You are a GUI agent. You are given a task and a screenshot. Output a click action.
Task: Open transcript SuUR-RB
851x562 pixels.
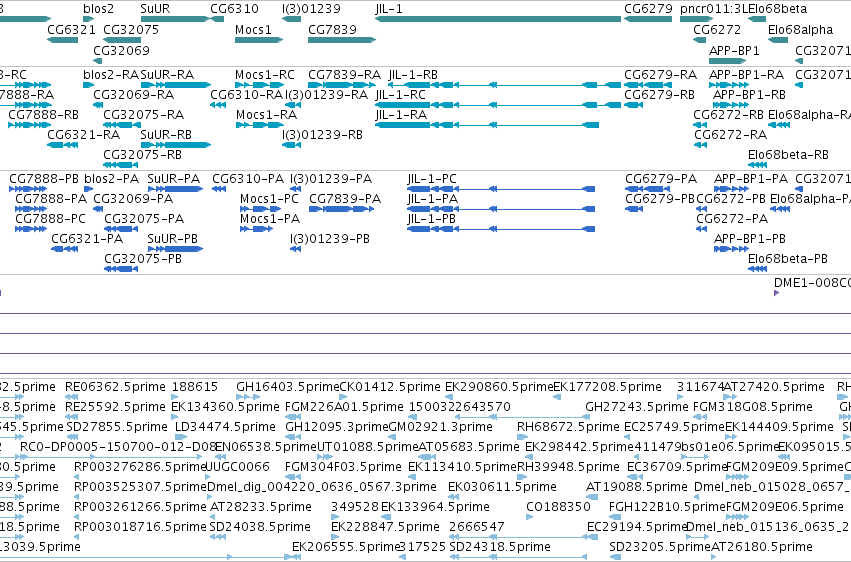166,135
